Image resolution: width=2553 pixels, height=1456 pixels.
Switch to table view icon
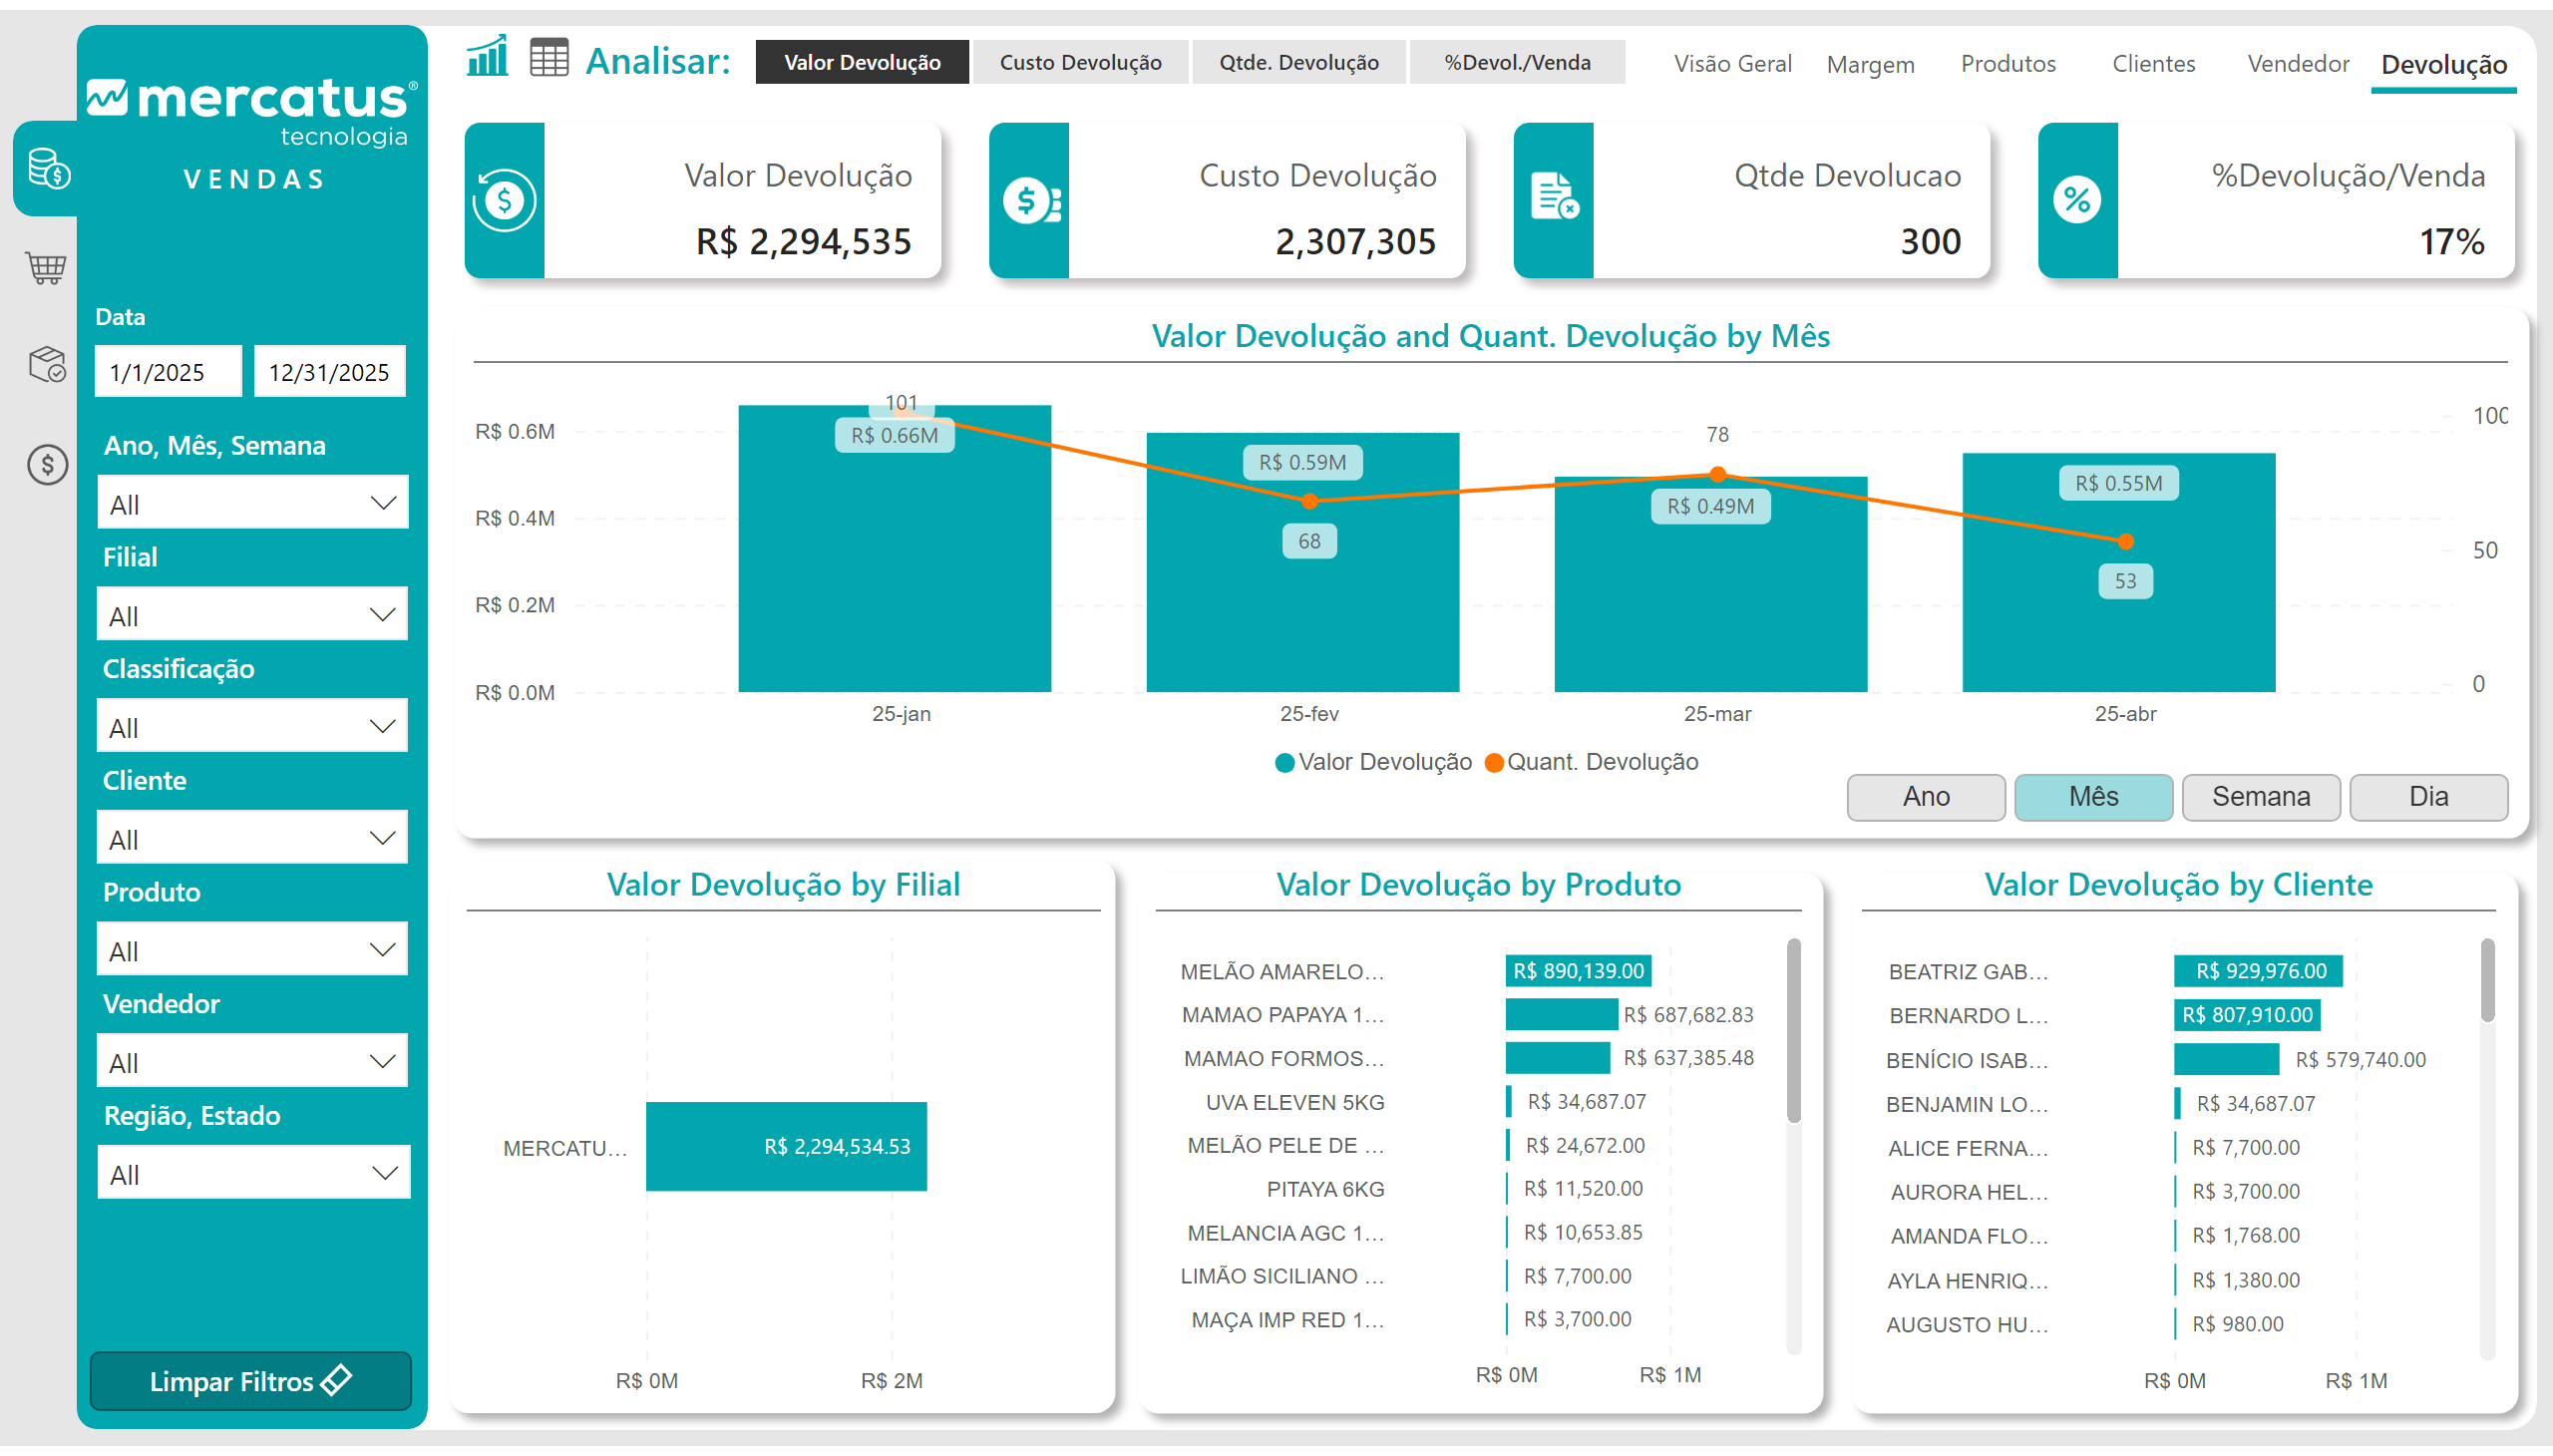coord(549,58)
